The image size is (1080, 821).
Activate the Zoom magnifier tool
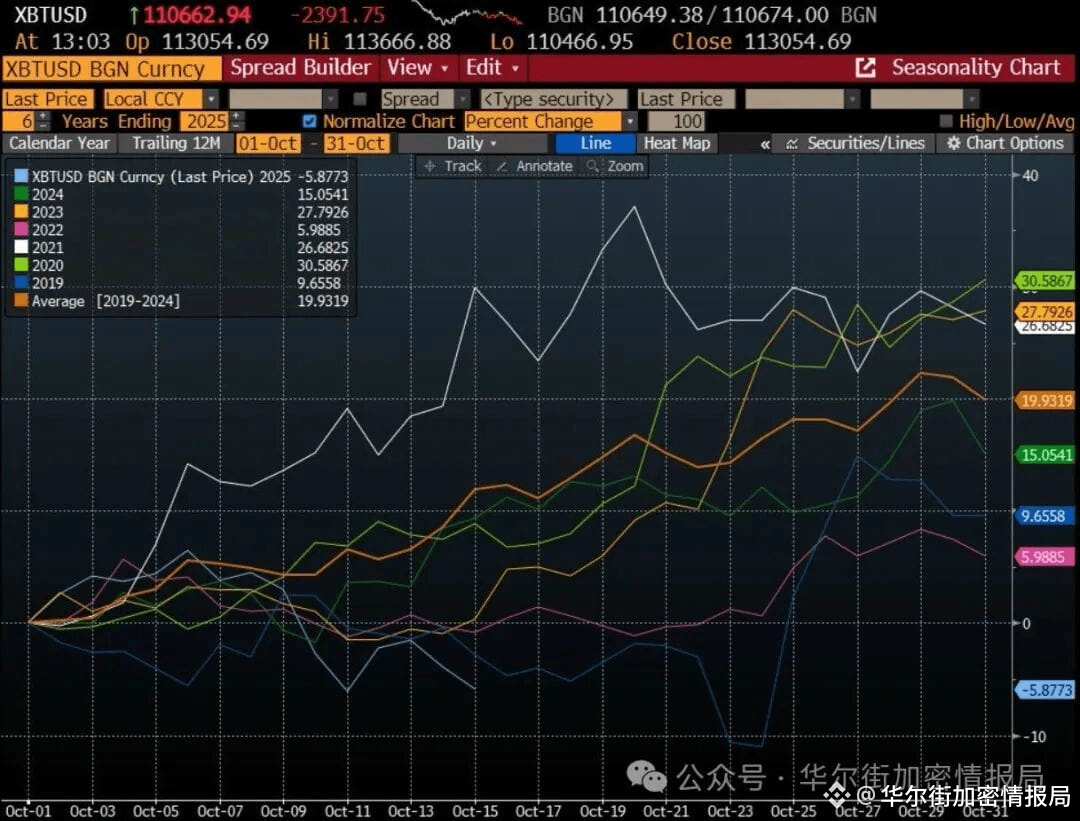[615, 166]
